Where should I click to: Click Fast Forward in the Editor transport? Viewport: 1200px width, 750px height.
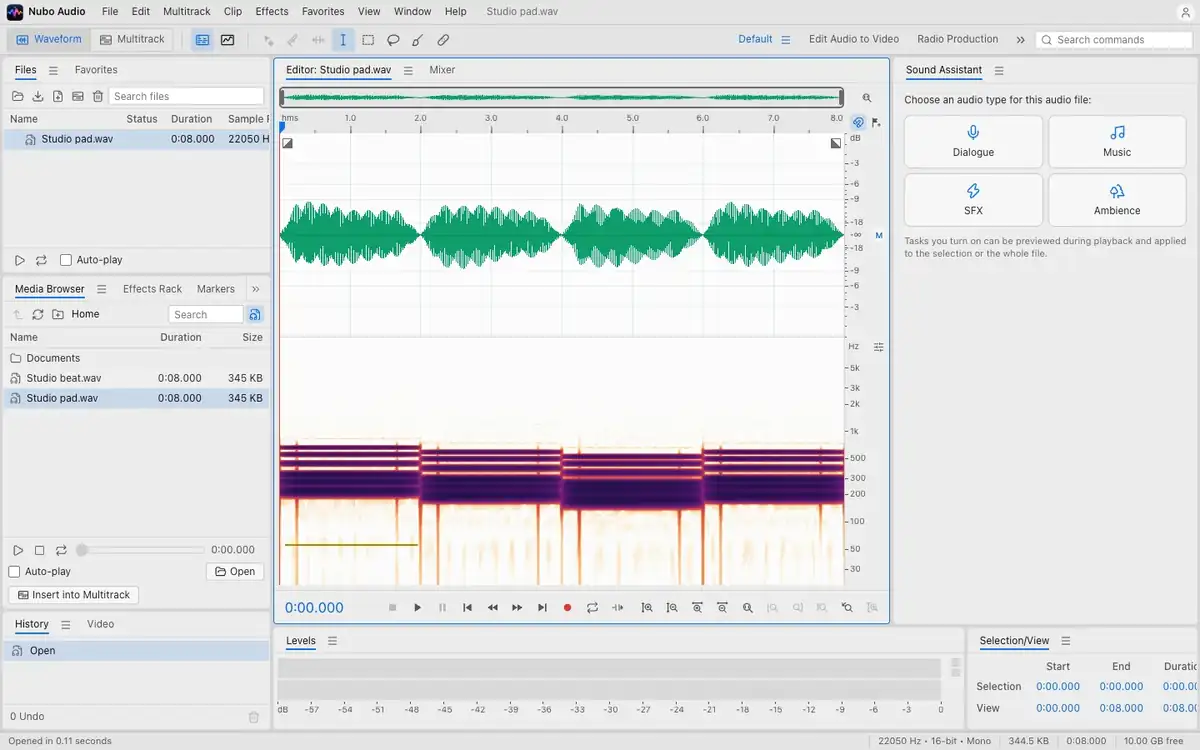517,607
